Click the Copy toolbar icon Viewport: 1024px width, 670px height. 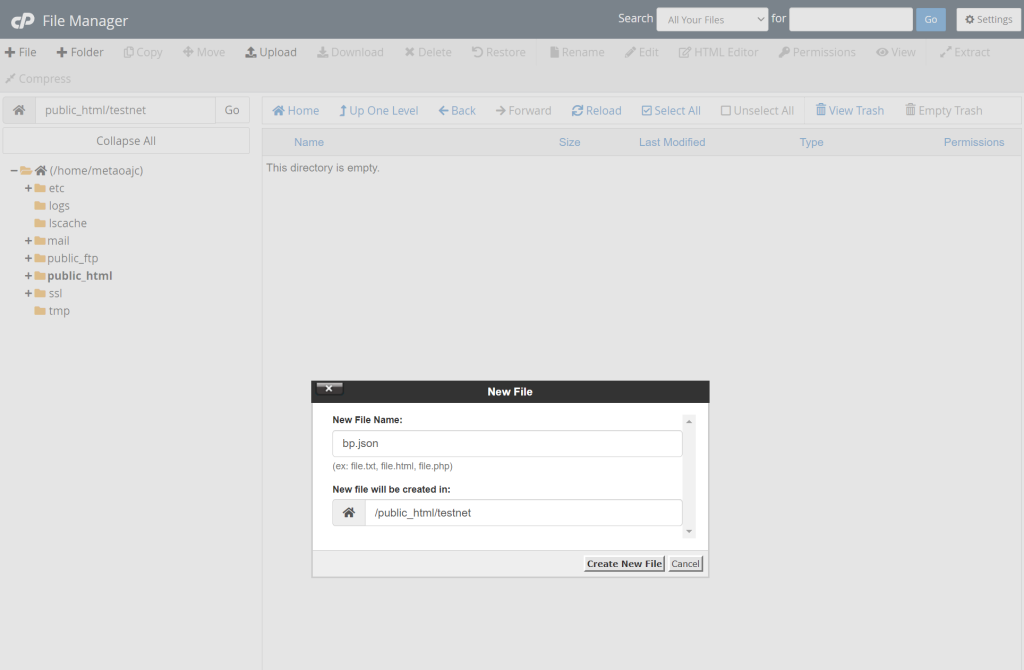[142, 52]
